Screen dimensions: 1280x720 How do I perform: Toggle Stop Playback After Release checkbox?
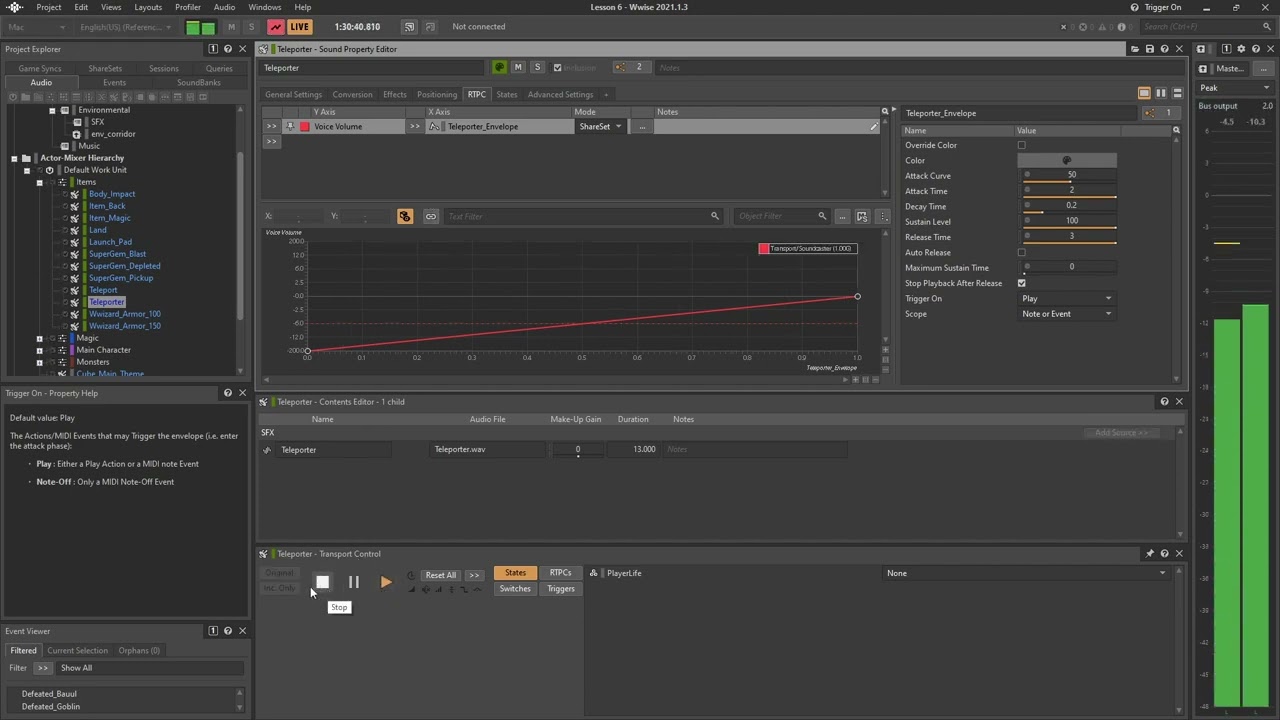[x=1021, y=283]
